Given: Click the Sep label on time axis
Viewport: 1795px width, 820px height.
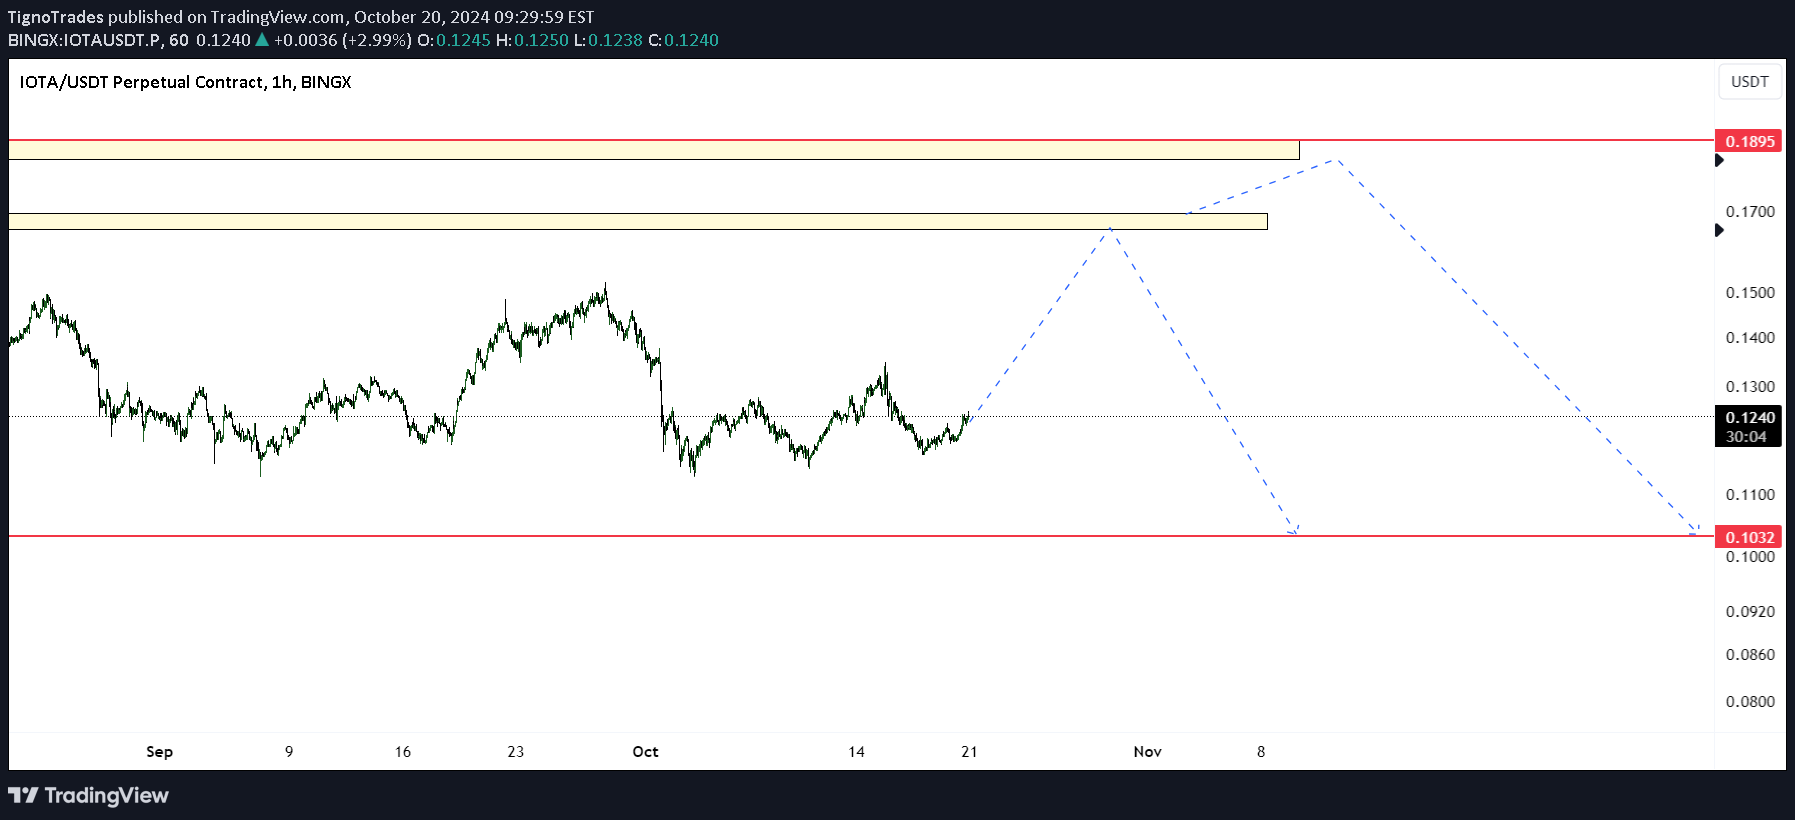Looking at the screenshot, I should [159, 752].
